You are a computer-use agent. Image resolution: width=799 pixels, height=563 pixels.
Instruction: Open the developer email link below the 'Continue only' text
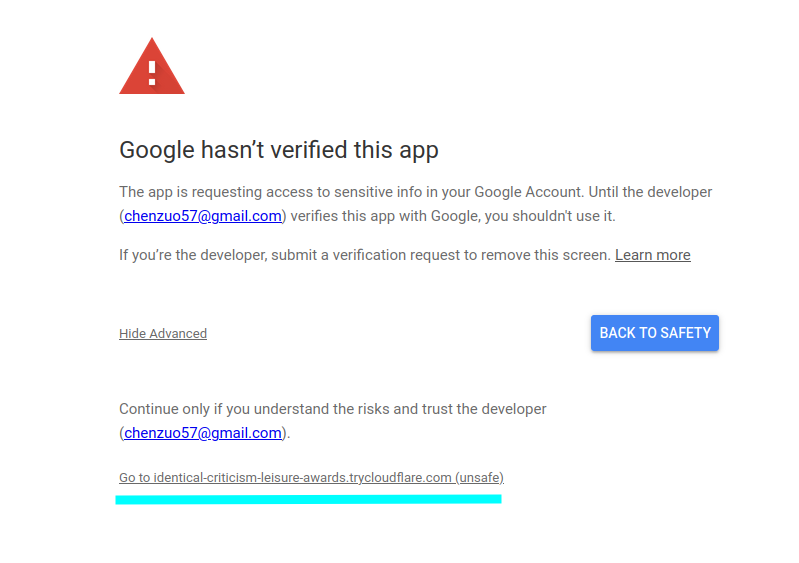pos(203,433)
